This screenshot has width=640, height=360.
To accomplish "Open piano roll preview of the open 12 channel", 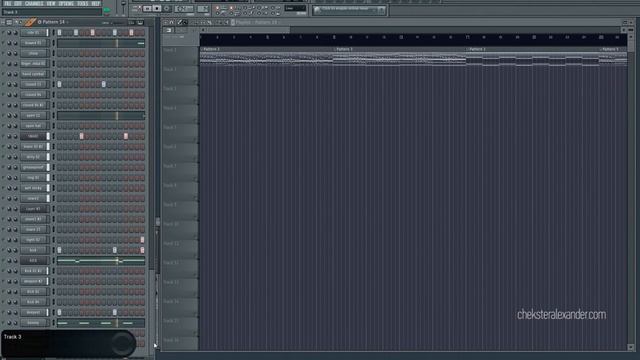I will 101,116.
